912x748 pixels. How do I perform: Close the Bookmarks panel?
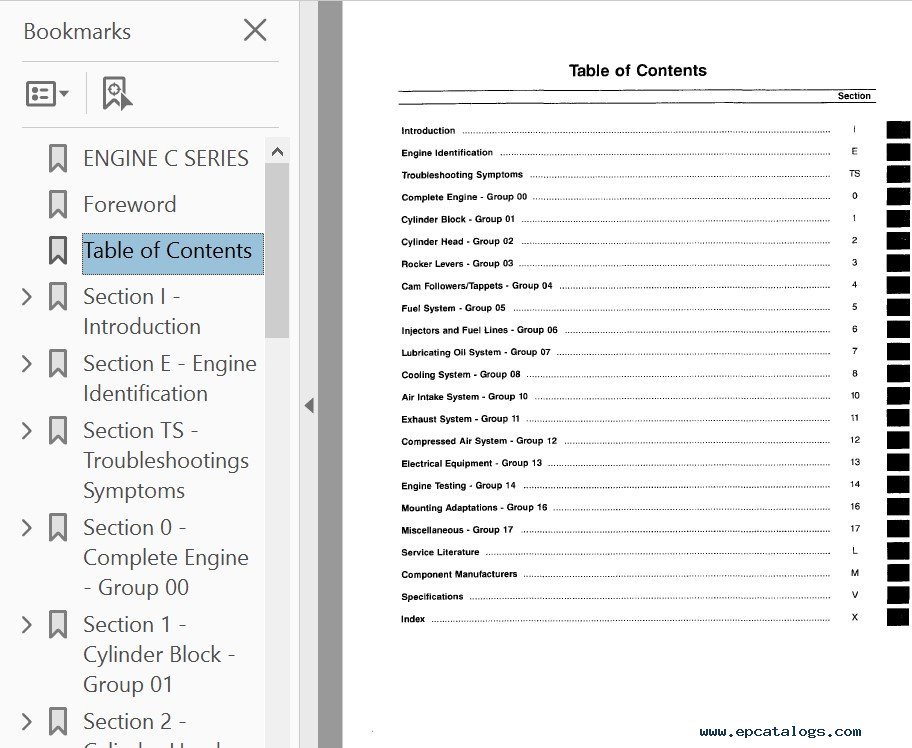(x=255, y=30)
